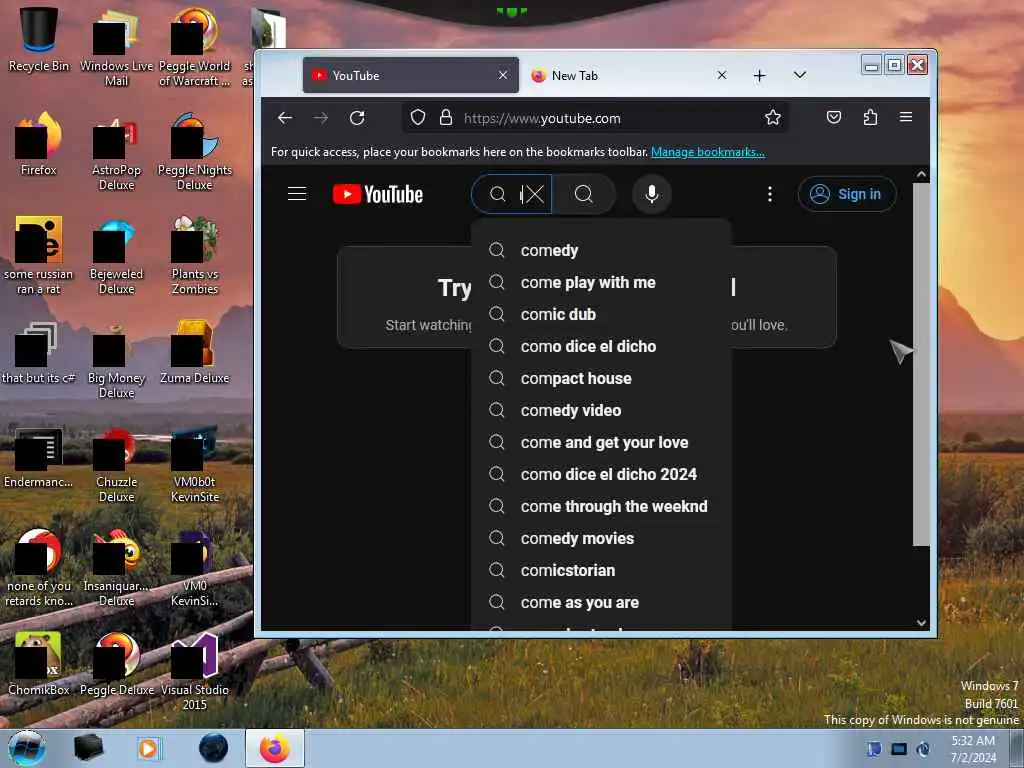
Task: Select the compact house suggestion
Action: click(601, 379)
